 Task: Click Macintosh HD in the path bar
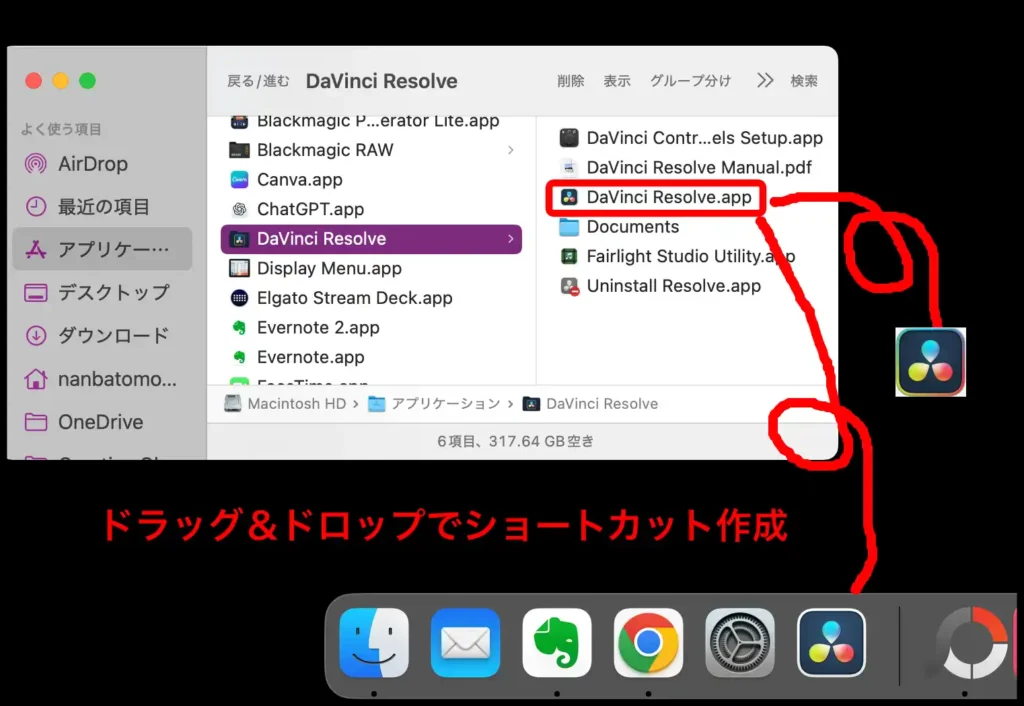296,404
